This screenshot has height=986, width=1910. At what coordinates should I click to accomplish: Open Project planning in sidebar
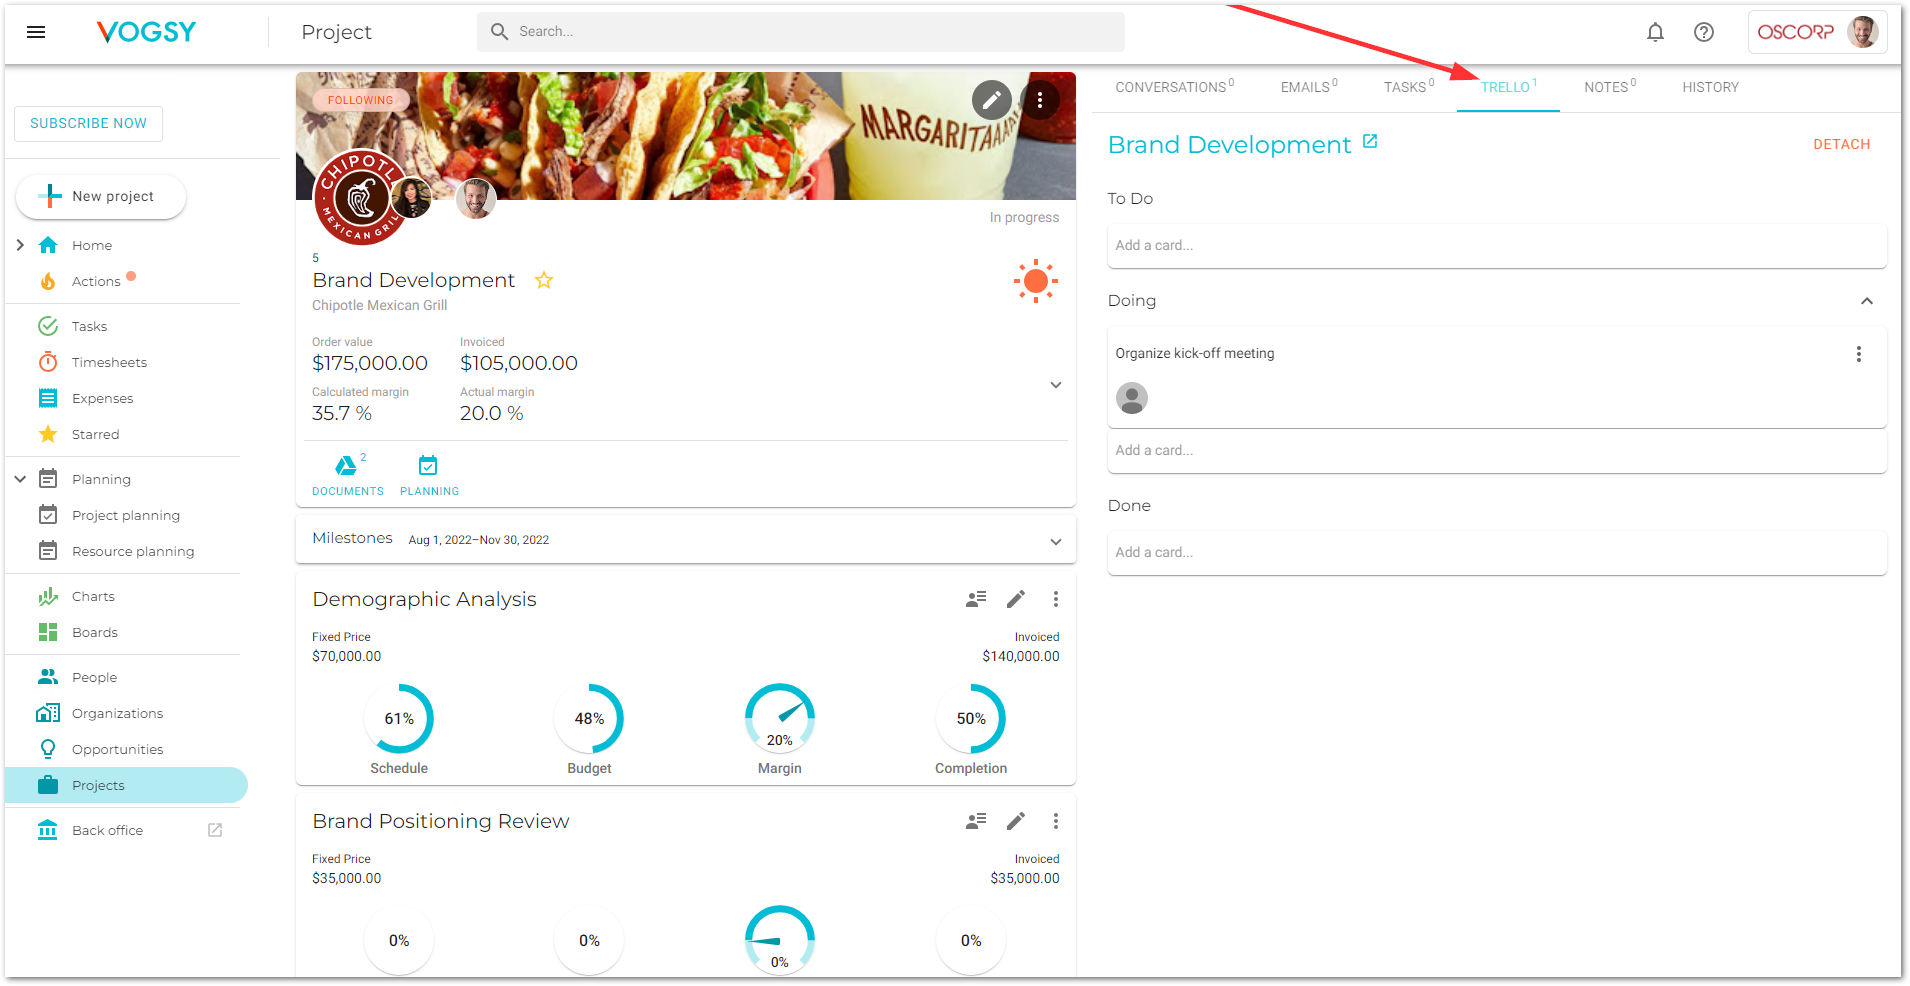(x=125, y=515)
